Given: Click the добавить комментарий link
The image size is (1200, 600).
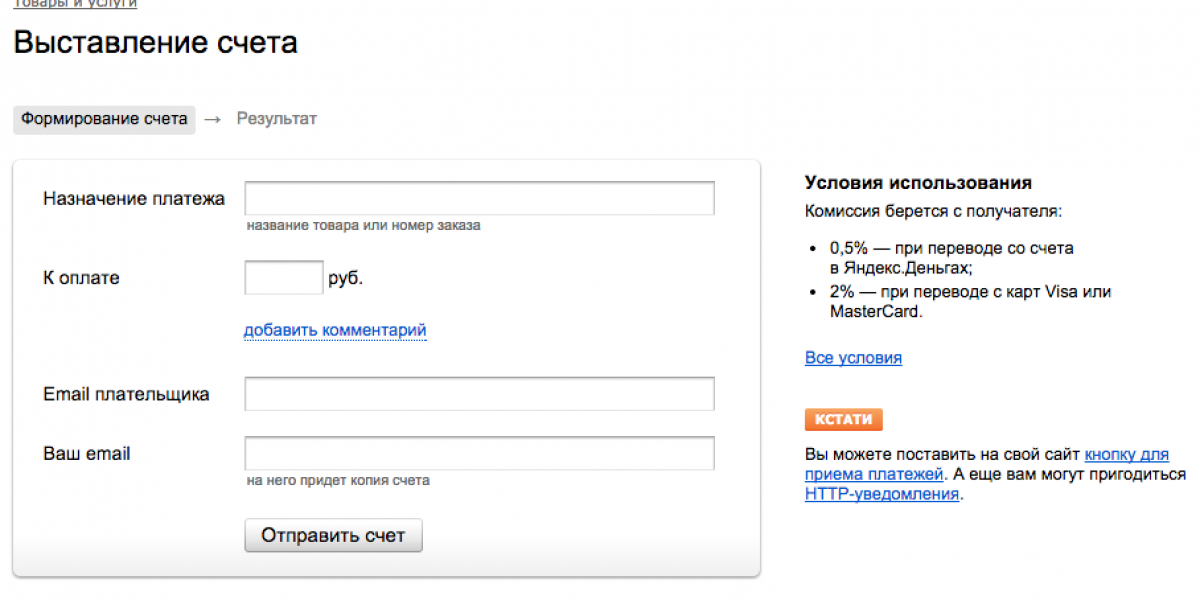Looking at the screenshot, I should (x=335, y=330).
